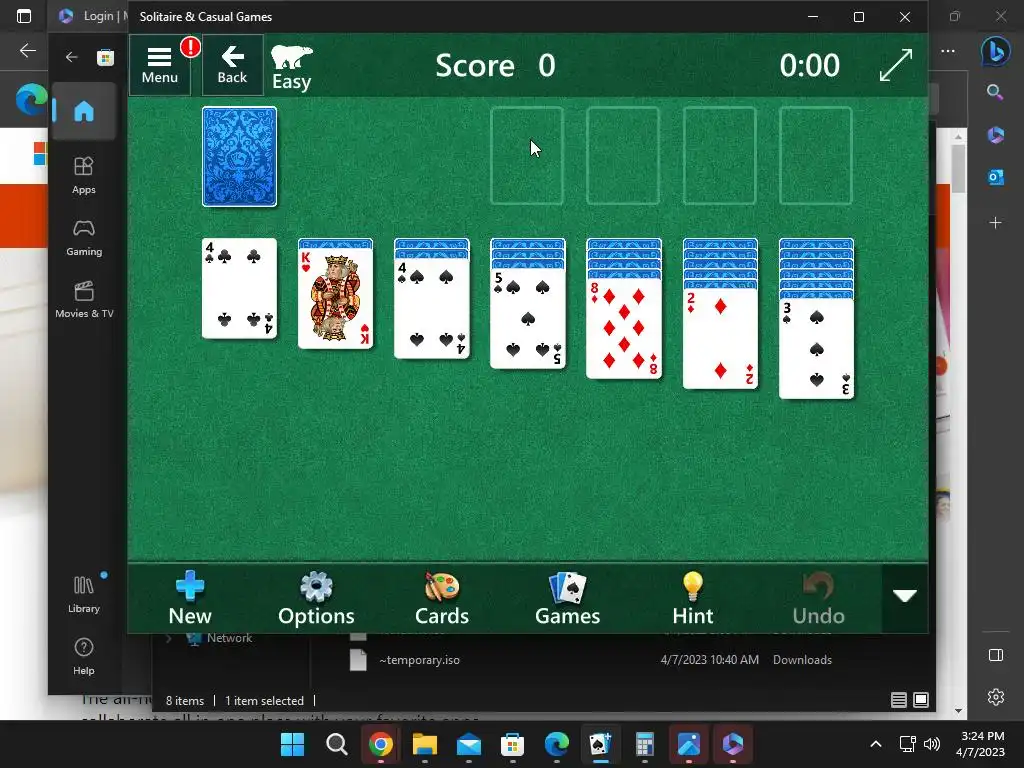The width and height of the screenshot is (1024, 768).
Task: Select the 4 of spades card
Action: tap(432, 308)
